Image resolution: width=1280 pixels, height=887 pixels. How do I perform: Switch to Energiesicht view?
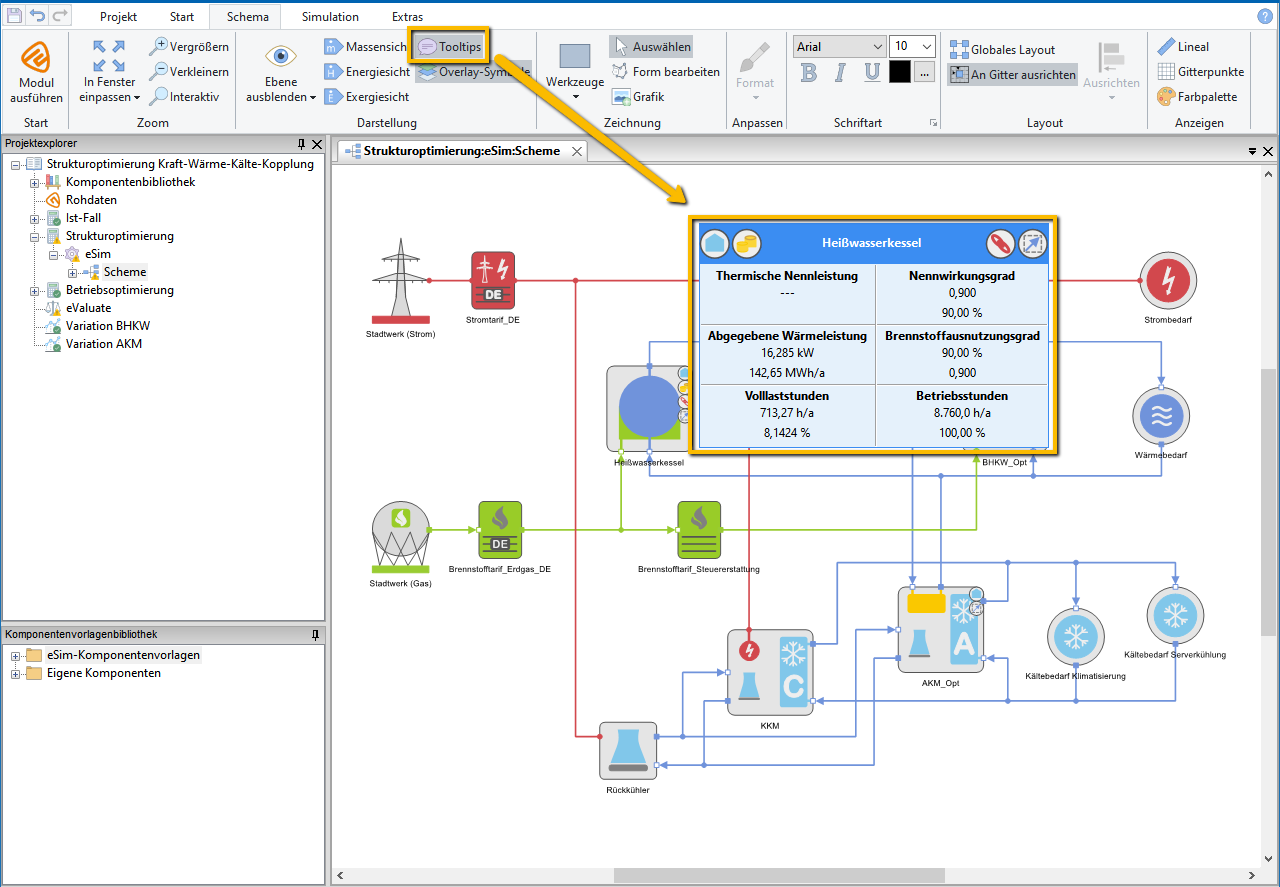[x=366, y=72]
